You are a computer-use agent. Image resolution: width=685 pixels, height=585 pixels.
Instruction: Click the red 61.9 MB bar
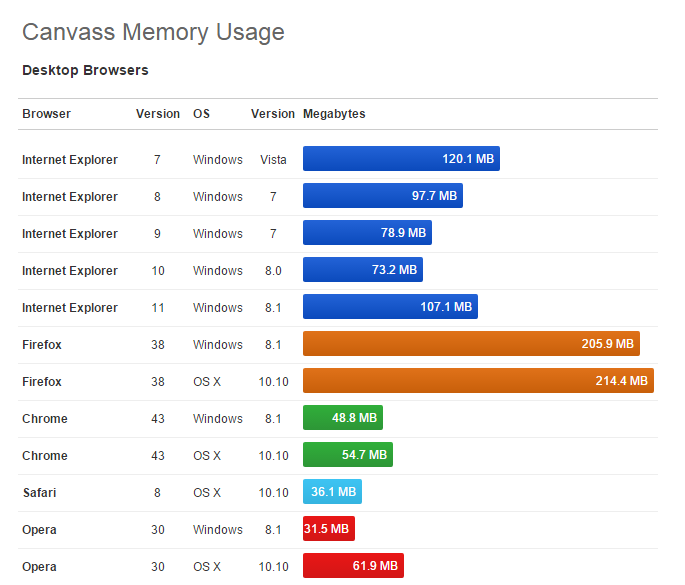click(x=353, y=566)
